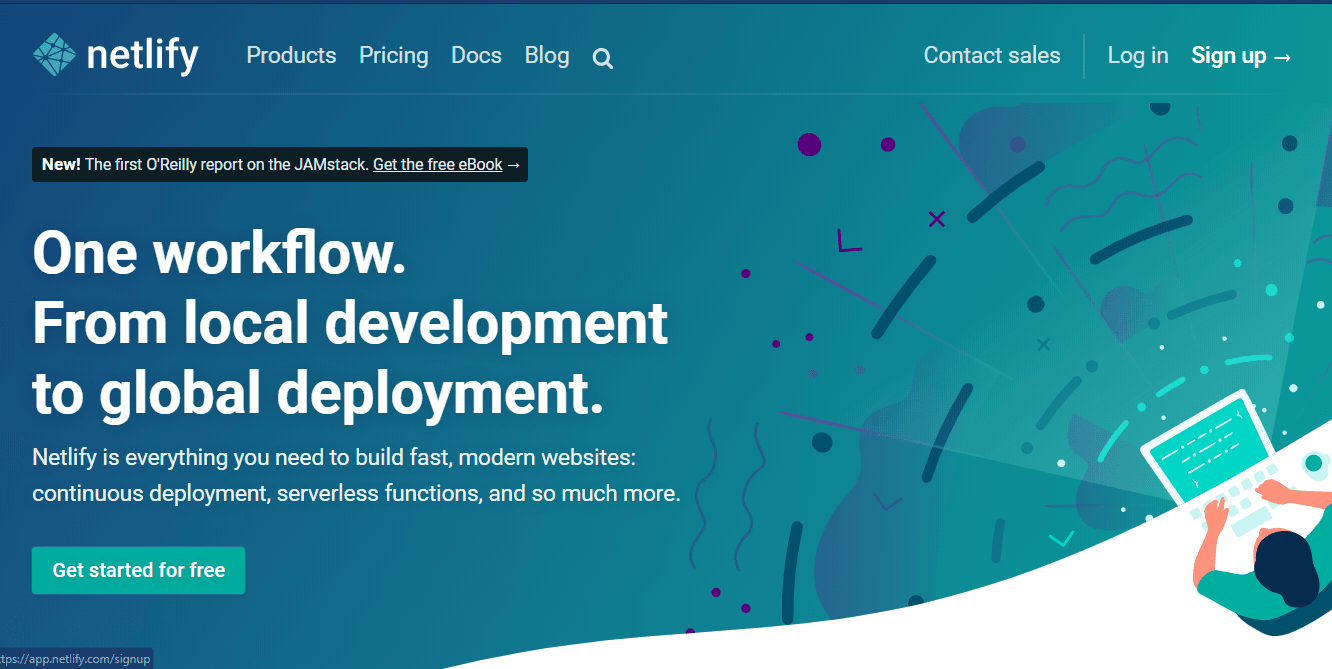Open the Products menu
Screen dimensions: 1332x669
pyautogui.click(x=291, y=56)
